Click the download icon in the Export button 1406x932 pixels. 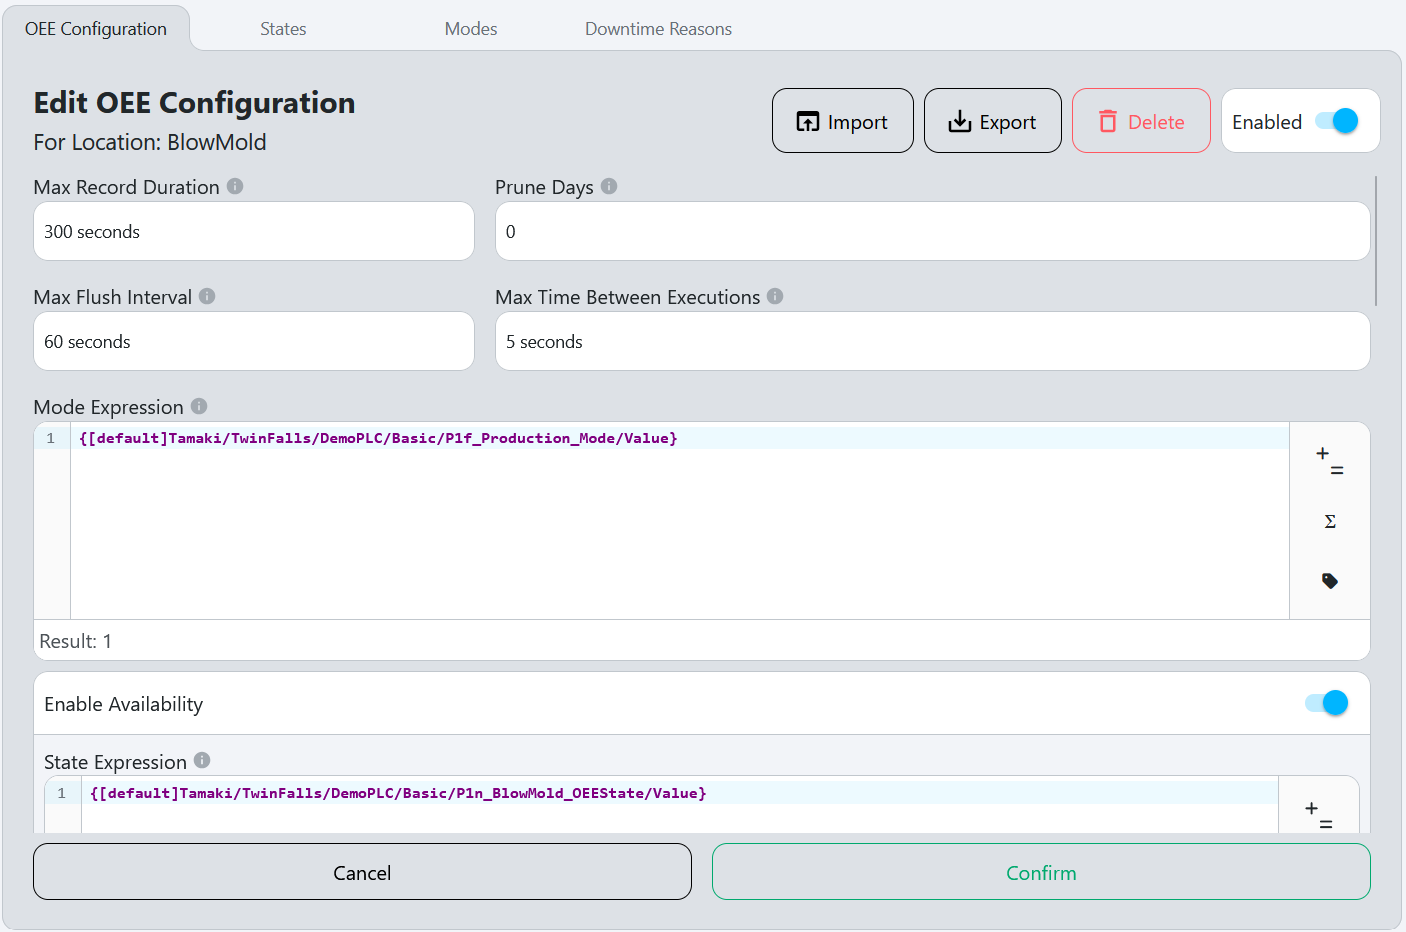[x=960, y=120]
